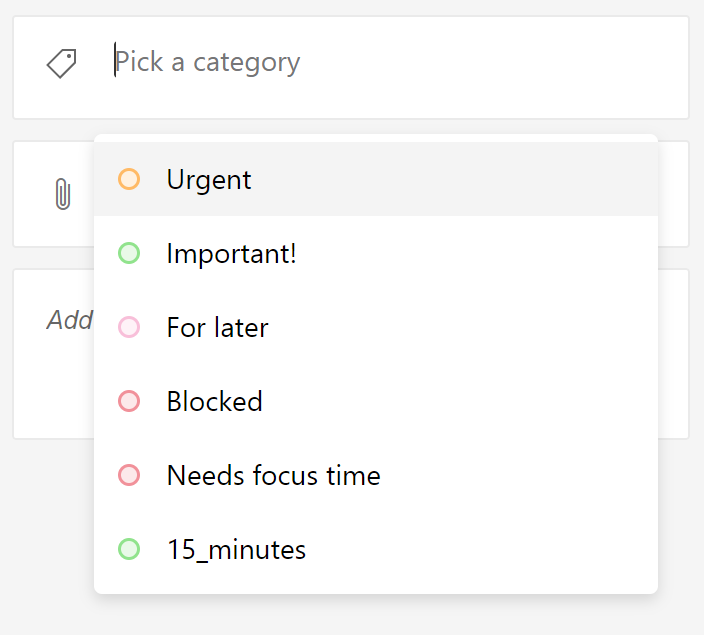Click the category tag icon
704x635 pixels.
pyautogui.click(x=62, y=63)
